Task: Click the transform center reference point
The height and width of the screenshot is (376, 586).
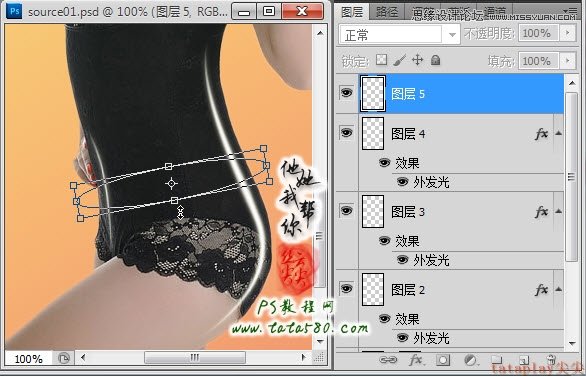Action: 172,184
